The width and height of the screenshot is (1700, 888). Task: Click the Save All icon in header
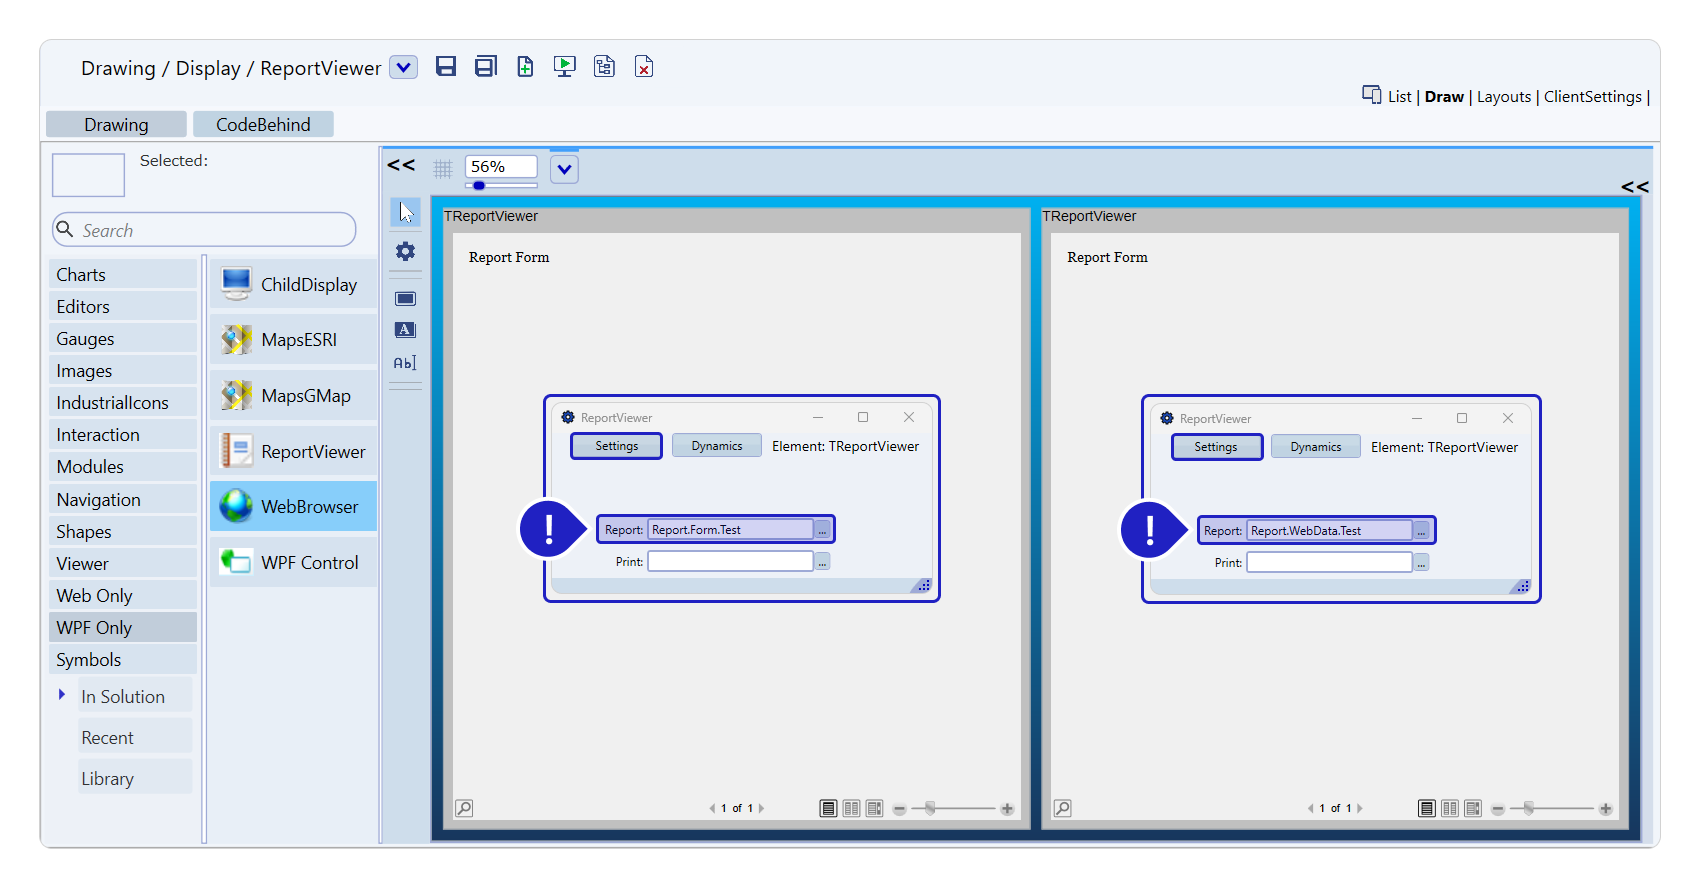click(x=486, y=67)
